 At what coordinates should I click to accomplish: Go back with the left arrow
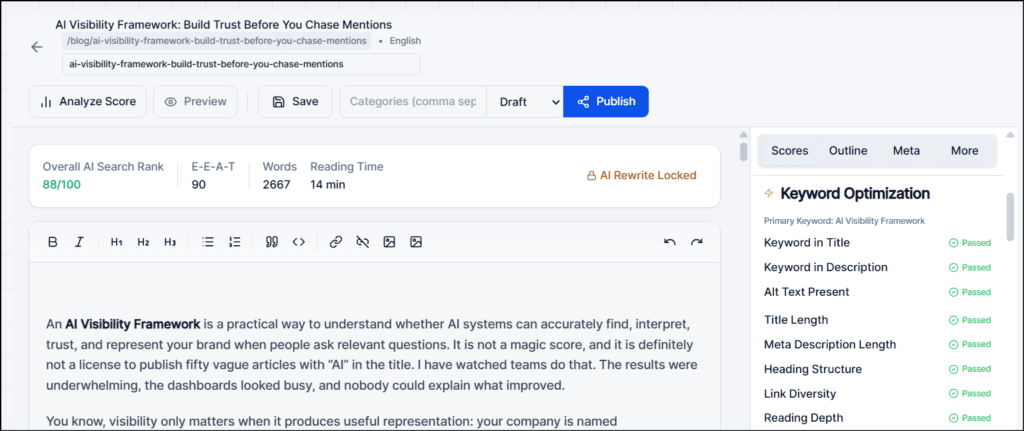pos(37,47)
